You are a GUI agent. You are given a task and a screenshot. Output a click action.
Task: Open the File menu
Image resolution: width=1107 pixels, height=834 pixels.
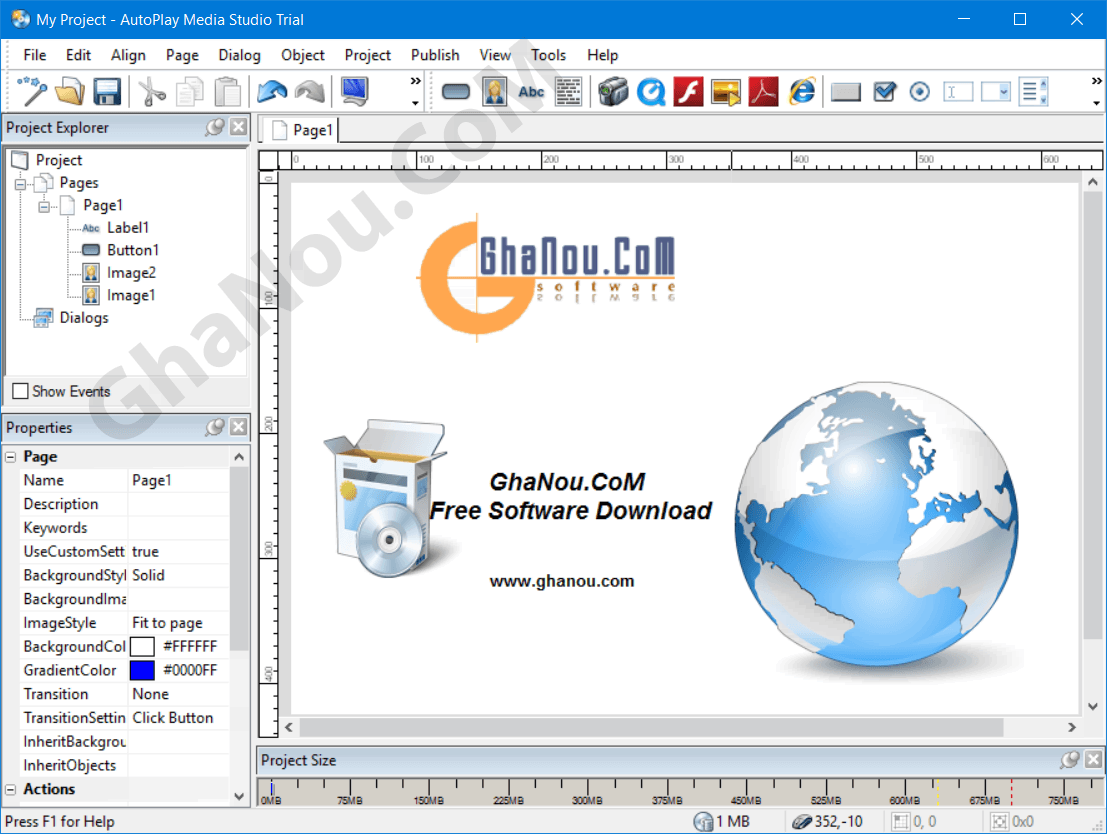coord(35,55)
